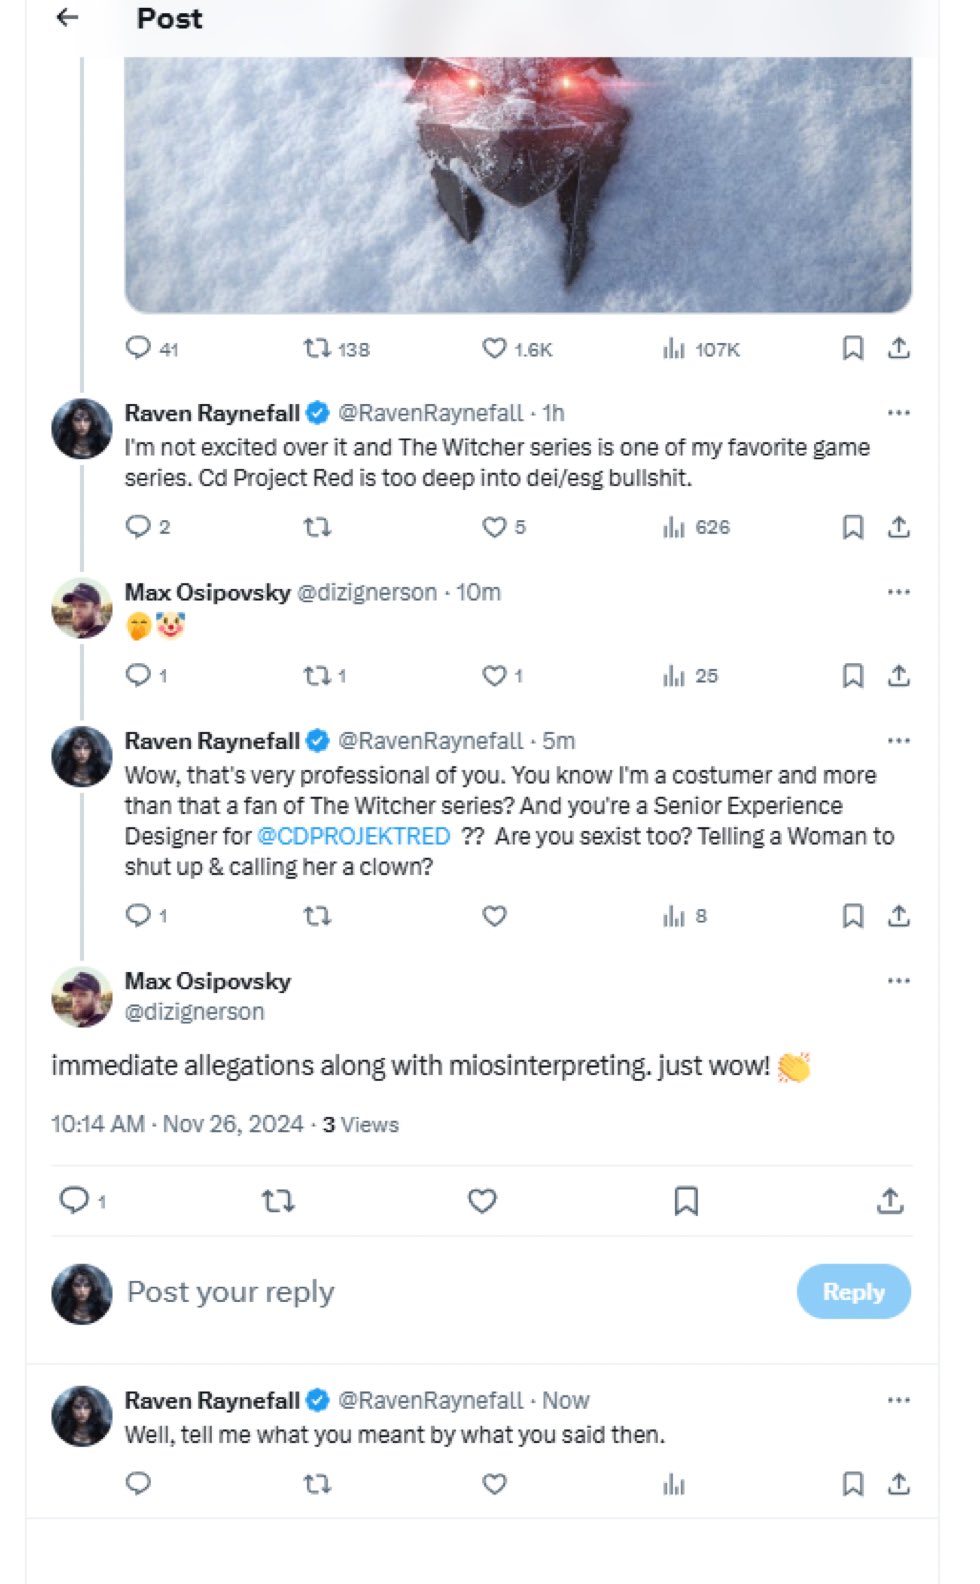
Task: Open more options on Max's focused post
Action: coord(898,981)
